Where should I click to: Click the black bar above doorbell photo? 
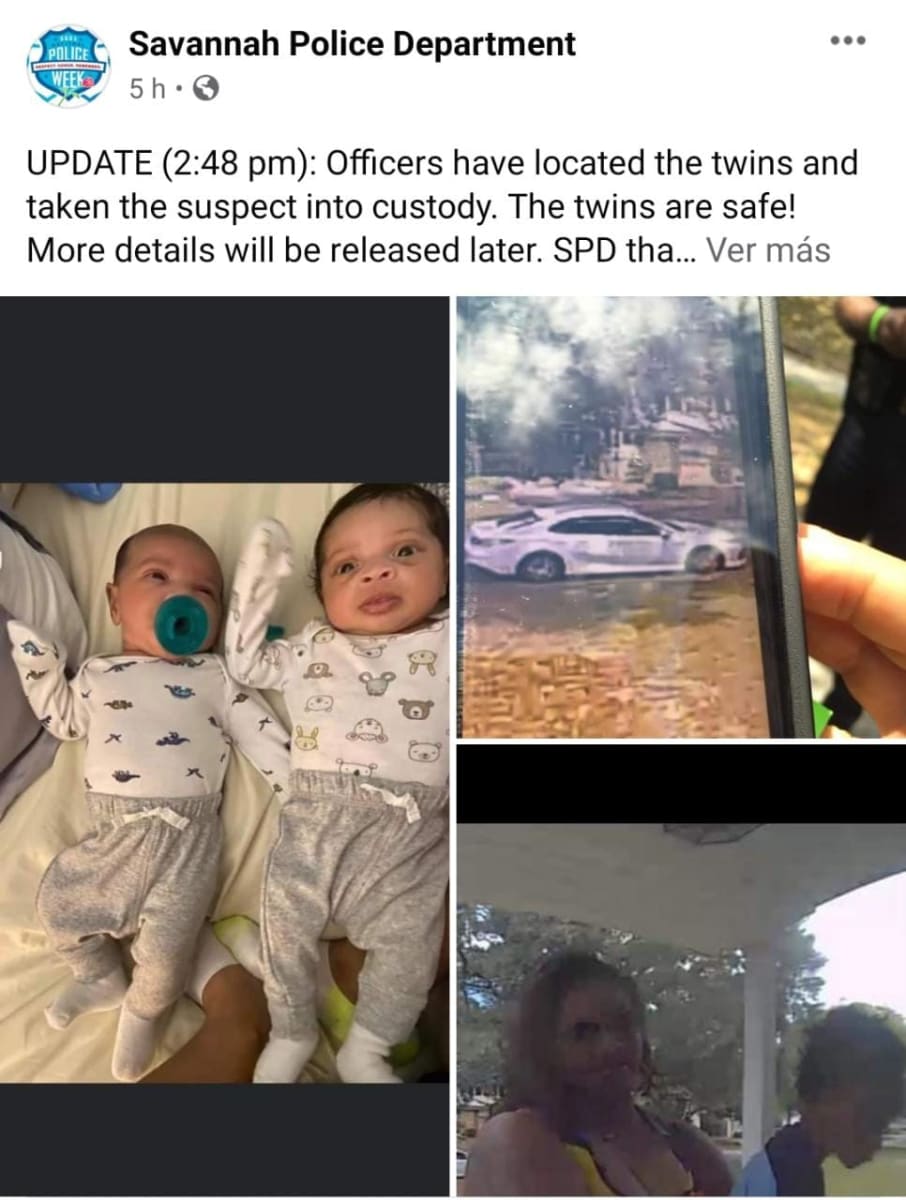[681, 784]
